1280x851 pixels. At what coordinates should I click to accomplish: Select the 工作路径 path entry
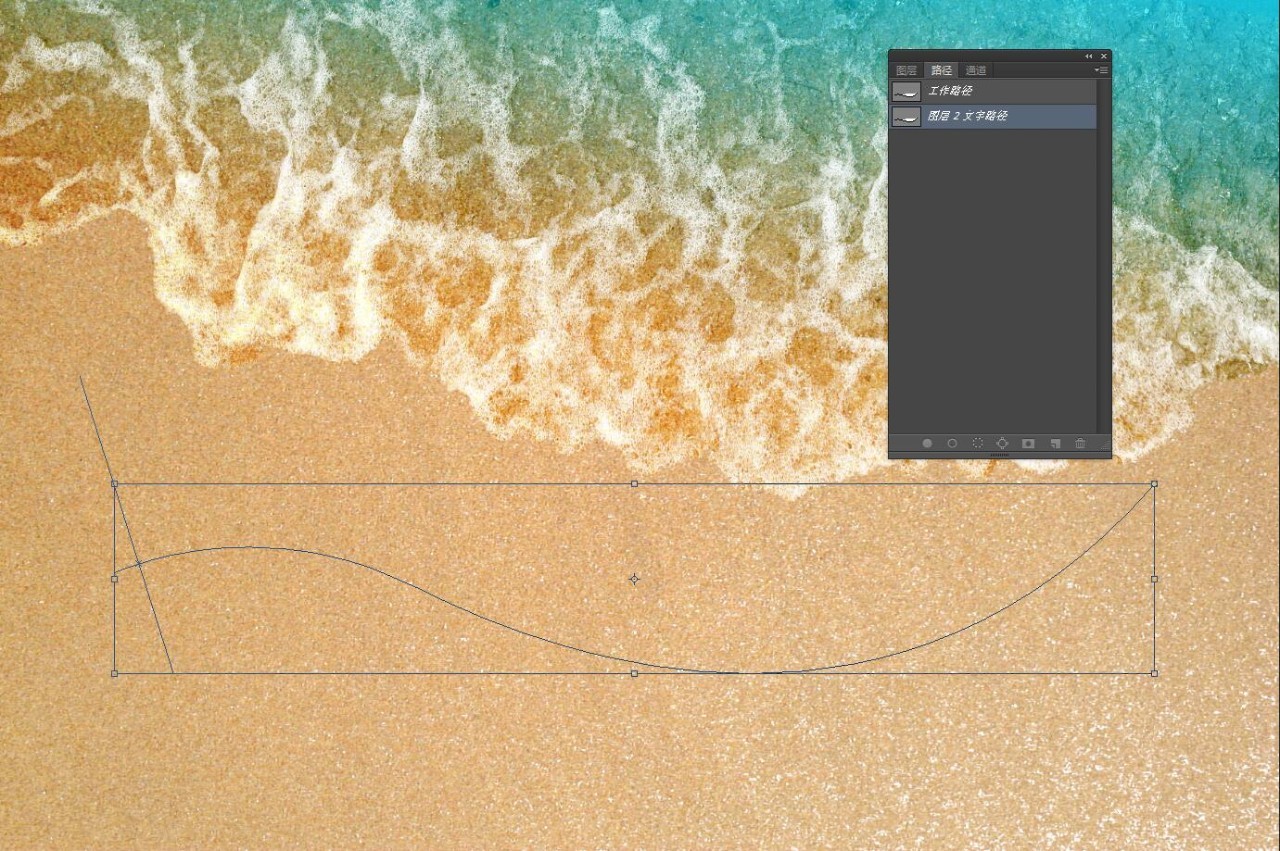click(x=1000, y=91)
